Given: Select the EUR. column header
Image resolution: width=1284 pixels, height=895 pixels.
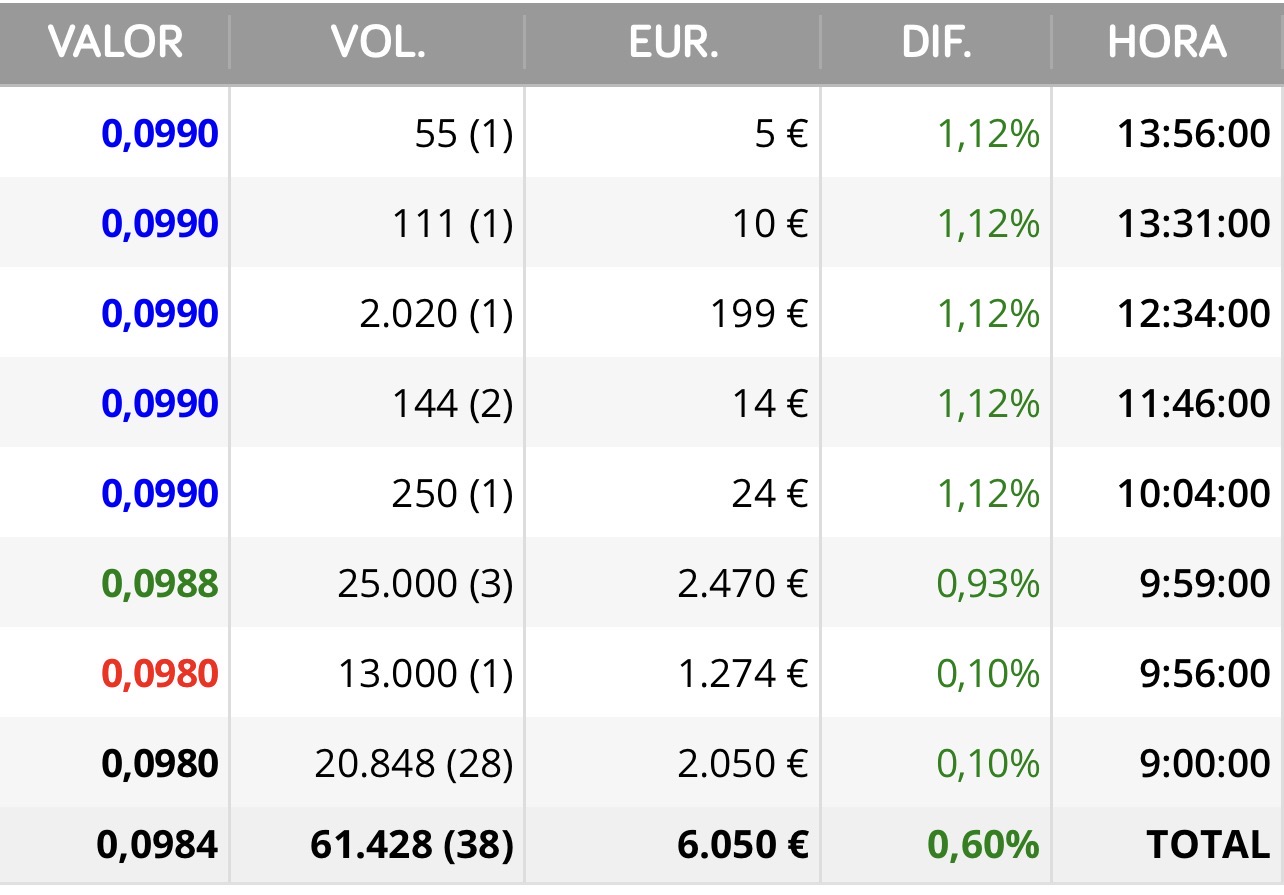Looking at the screenshot, I should [673, 42].
